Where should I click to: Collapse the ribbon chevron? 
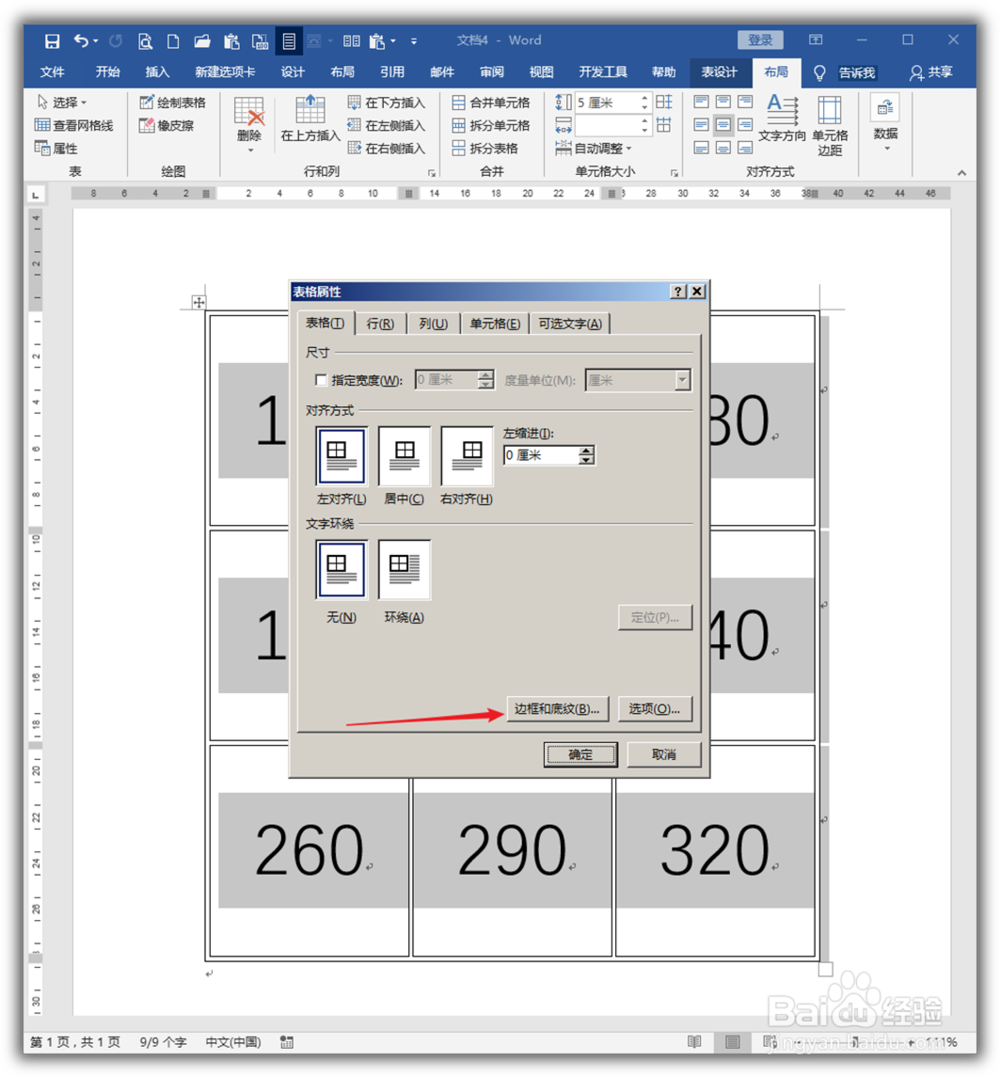(x=962, y=173)
